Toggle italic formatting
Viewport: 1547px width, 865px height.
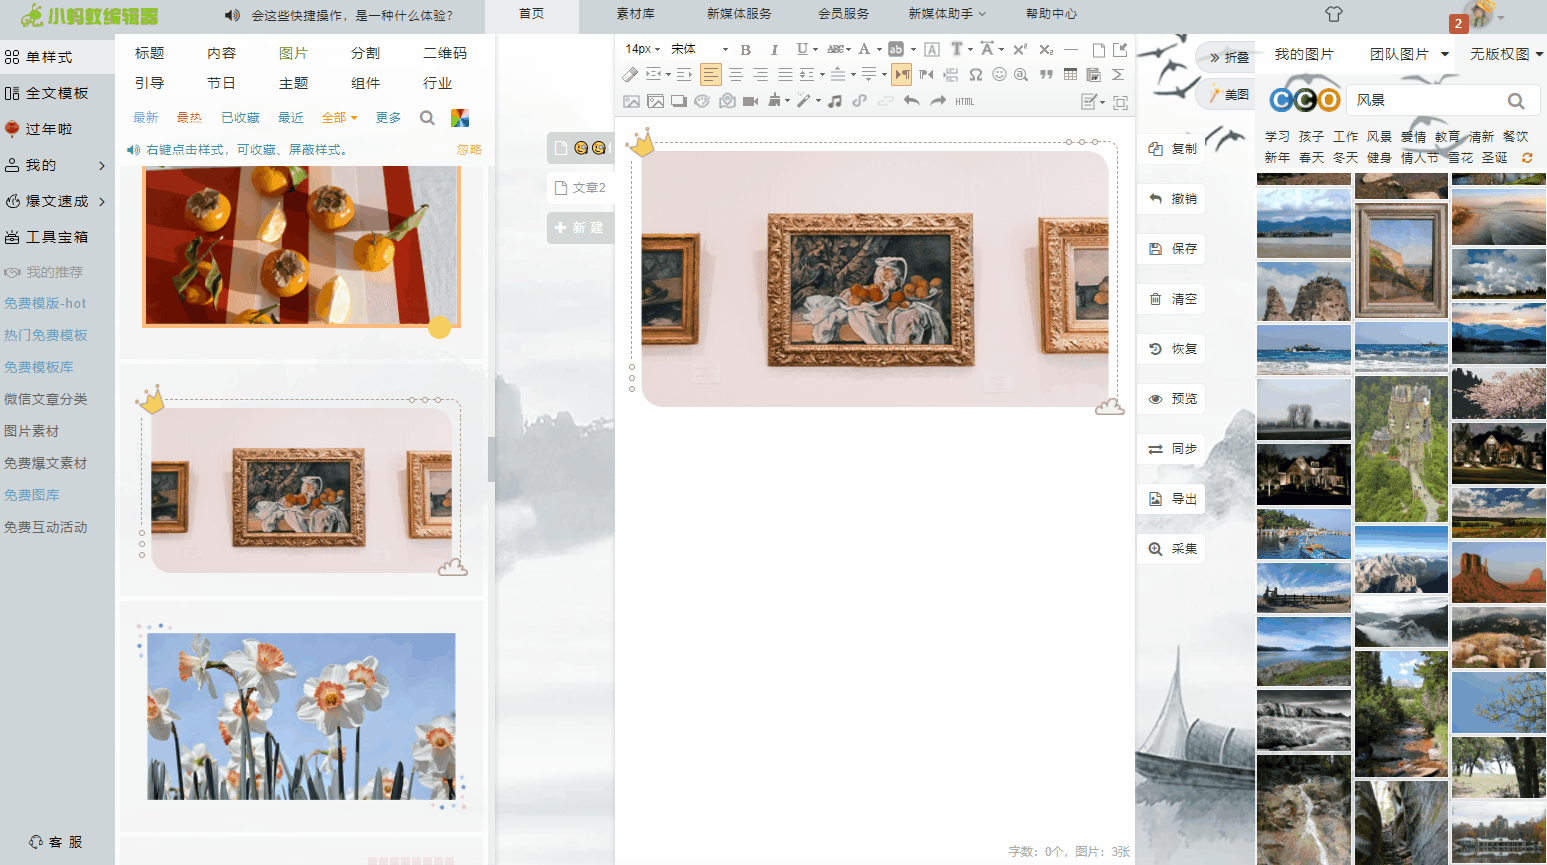pyautogui.click(x=774, y=49)
